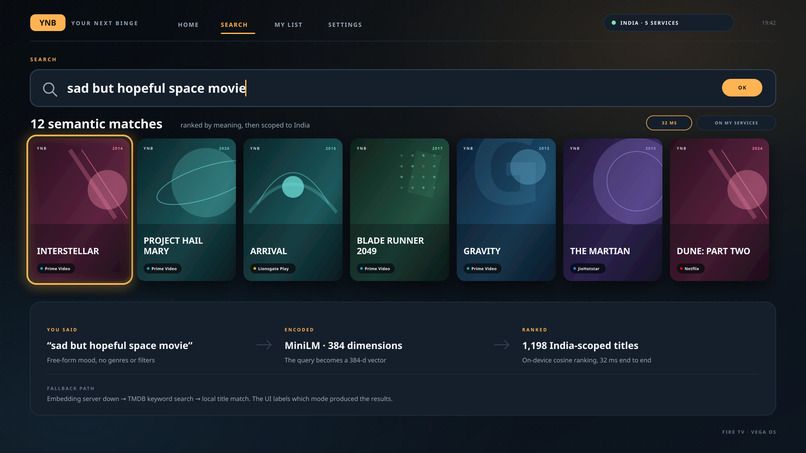Screen dimensions: 806x453
Task: Click JioHotstar badge on The Martian
Action: point(587,268)
